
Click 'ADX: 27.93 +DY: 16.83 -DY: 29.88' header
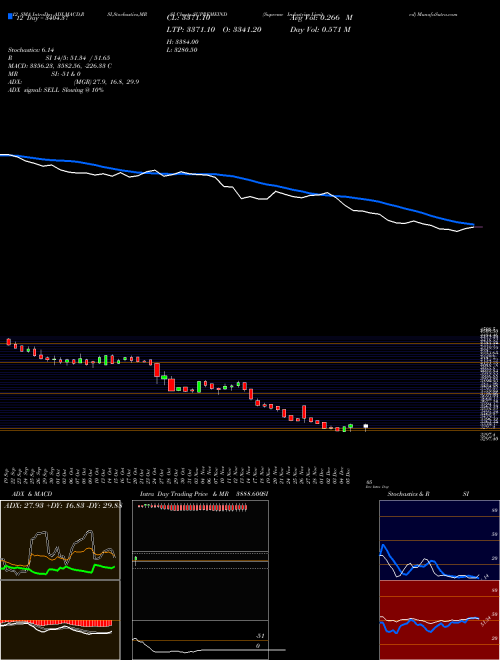[63, 505]
